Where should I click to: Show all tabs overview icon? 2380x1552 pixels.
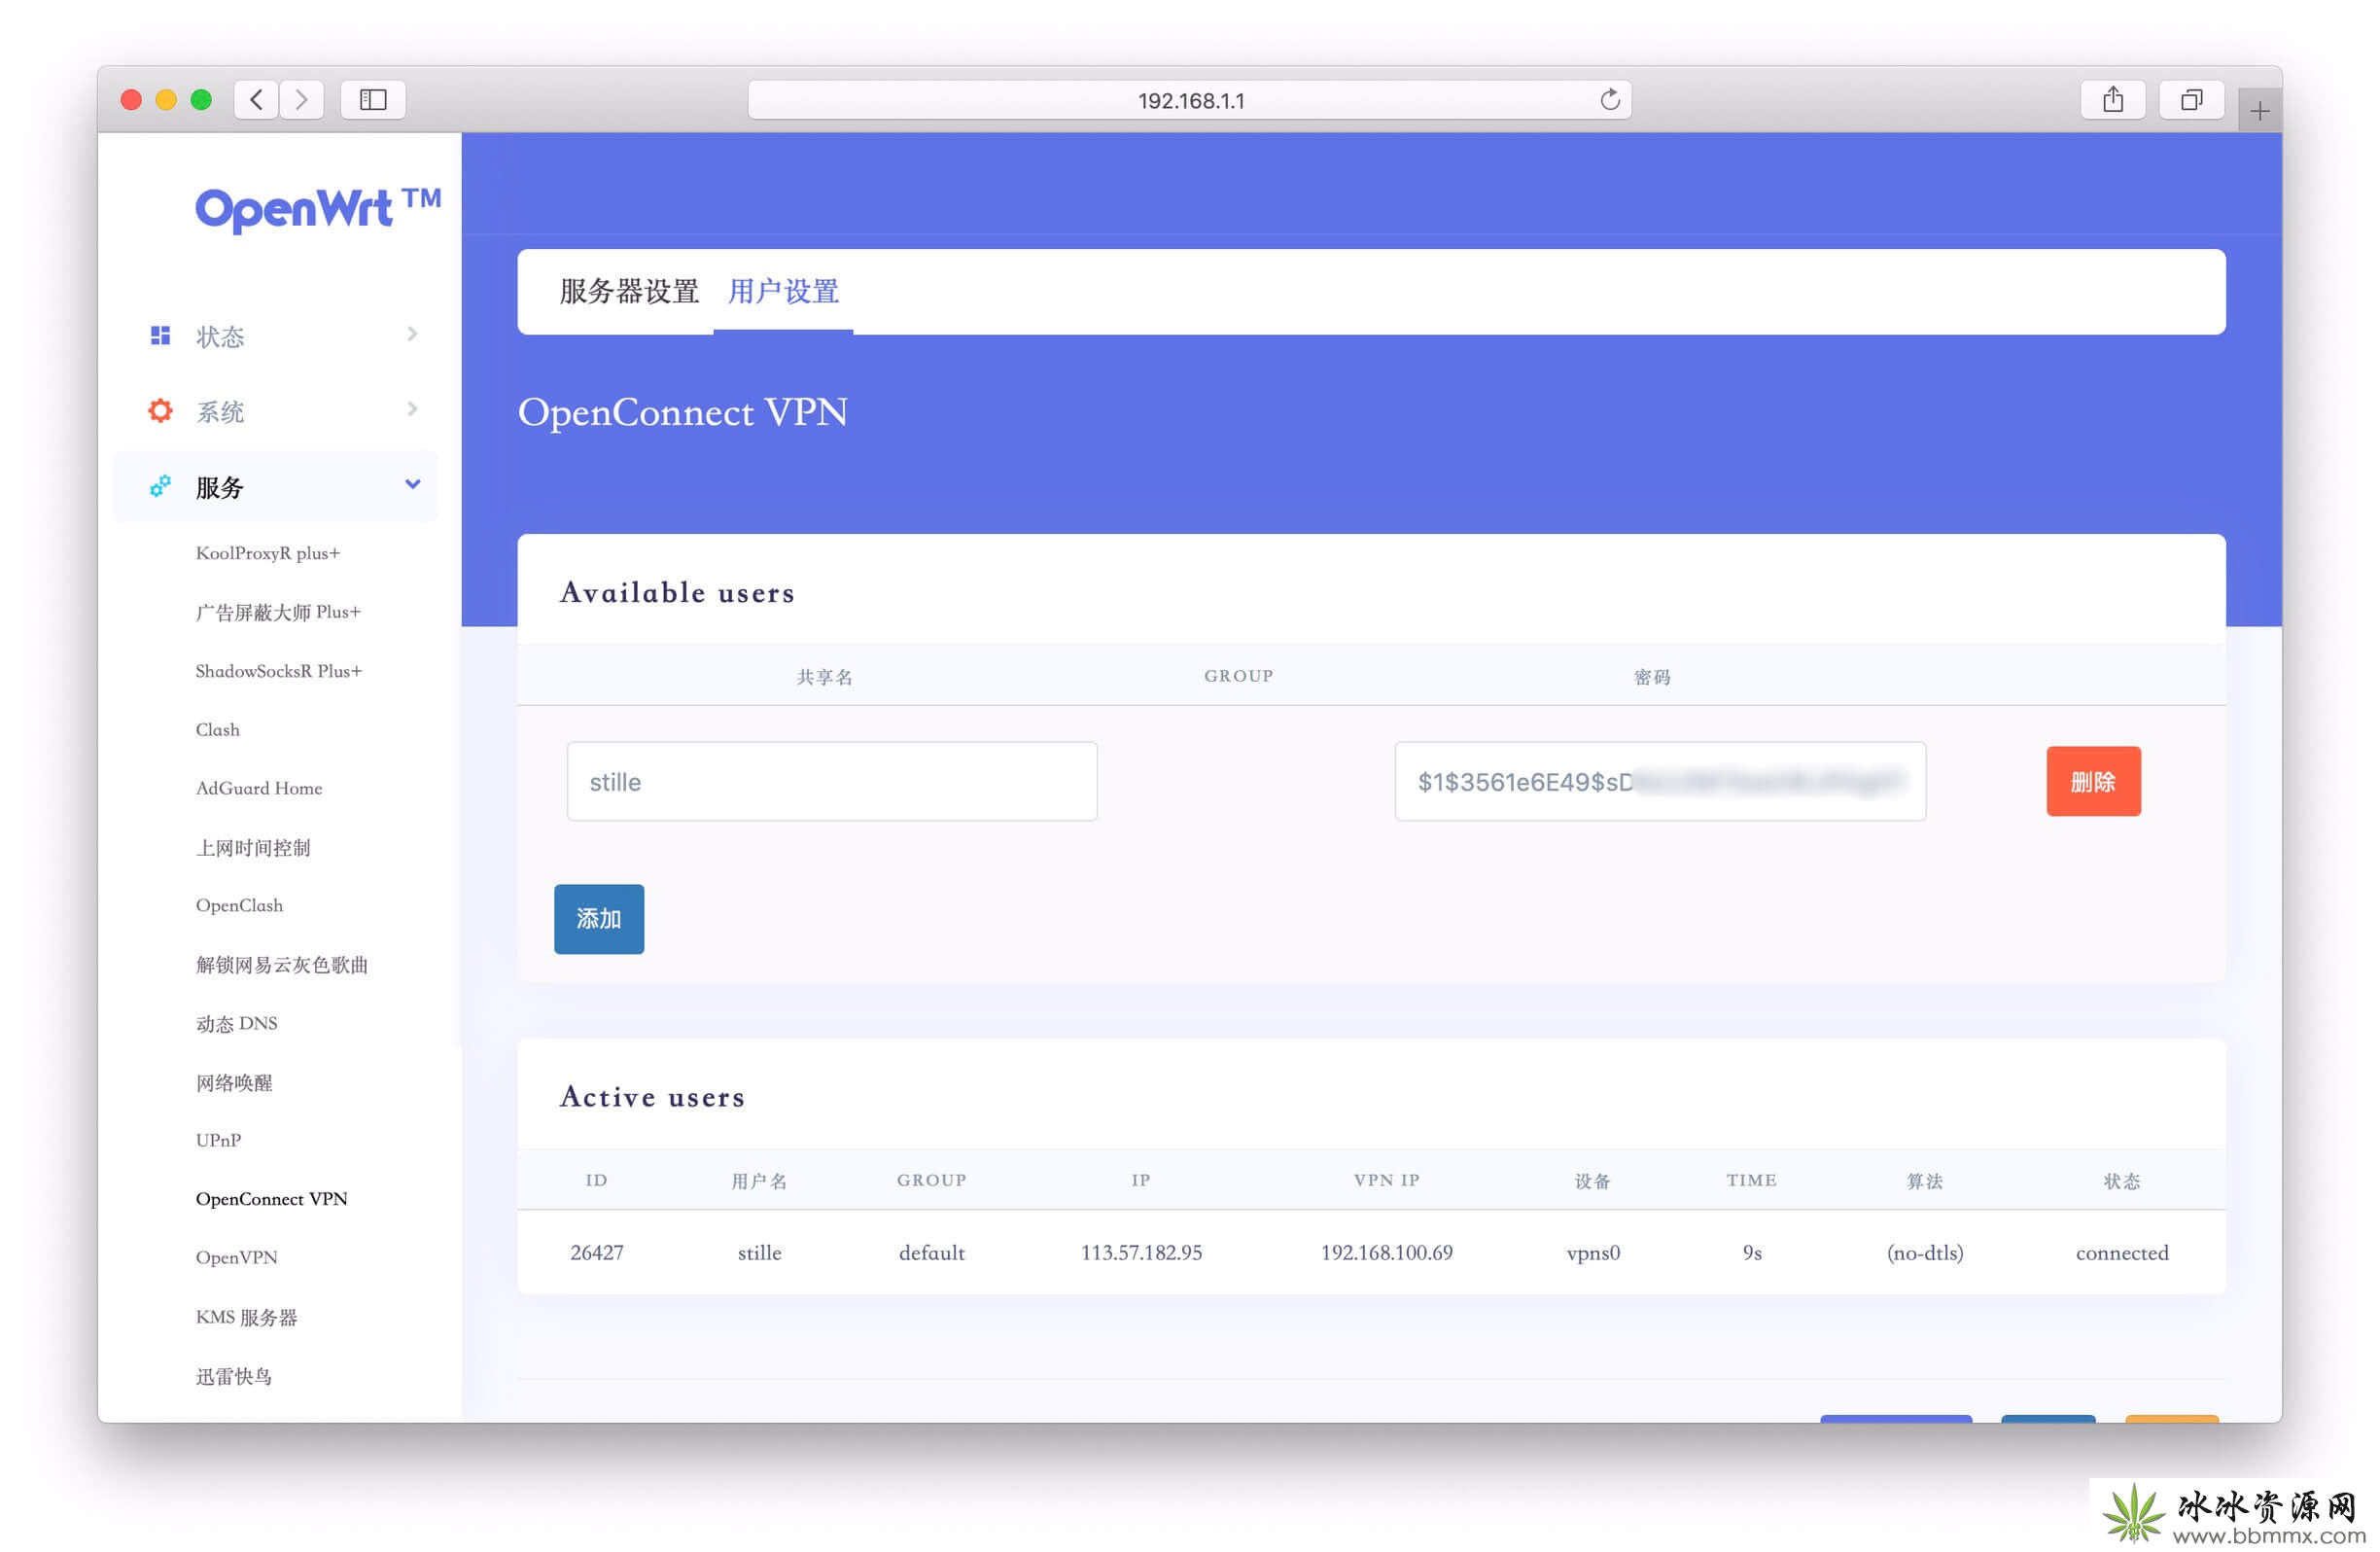coord(2191,99)
